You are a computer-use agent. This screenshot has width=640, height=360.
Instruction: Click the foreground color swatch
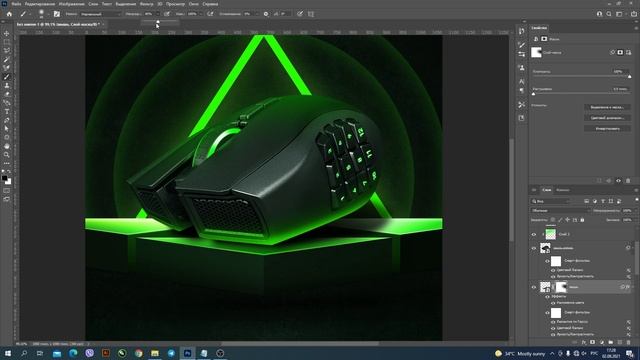pyautogui.click(x=4, y=178)
